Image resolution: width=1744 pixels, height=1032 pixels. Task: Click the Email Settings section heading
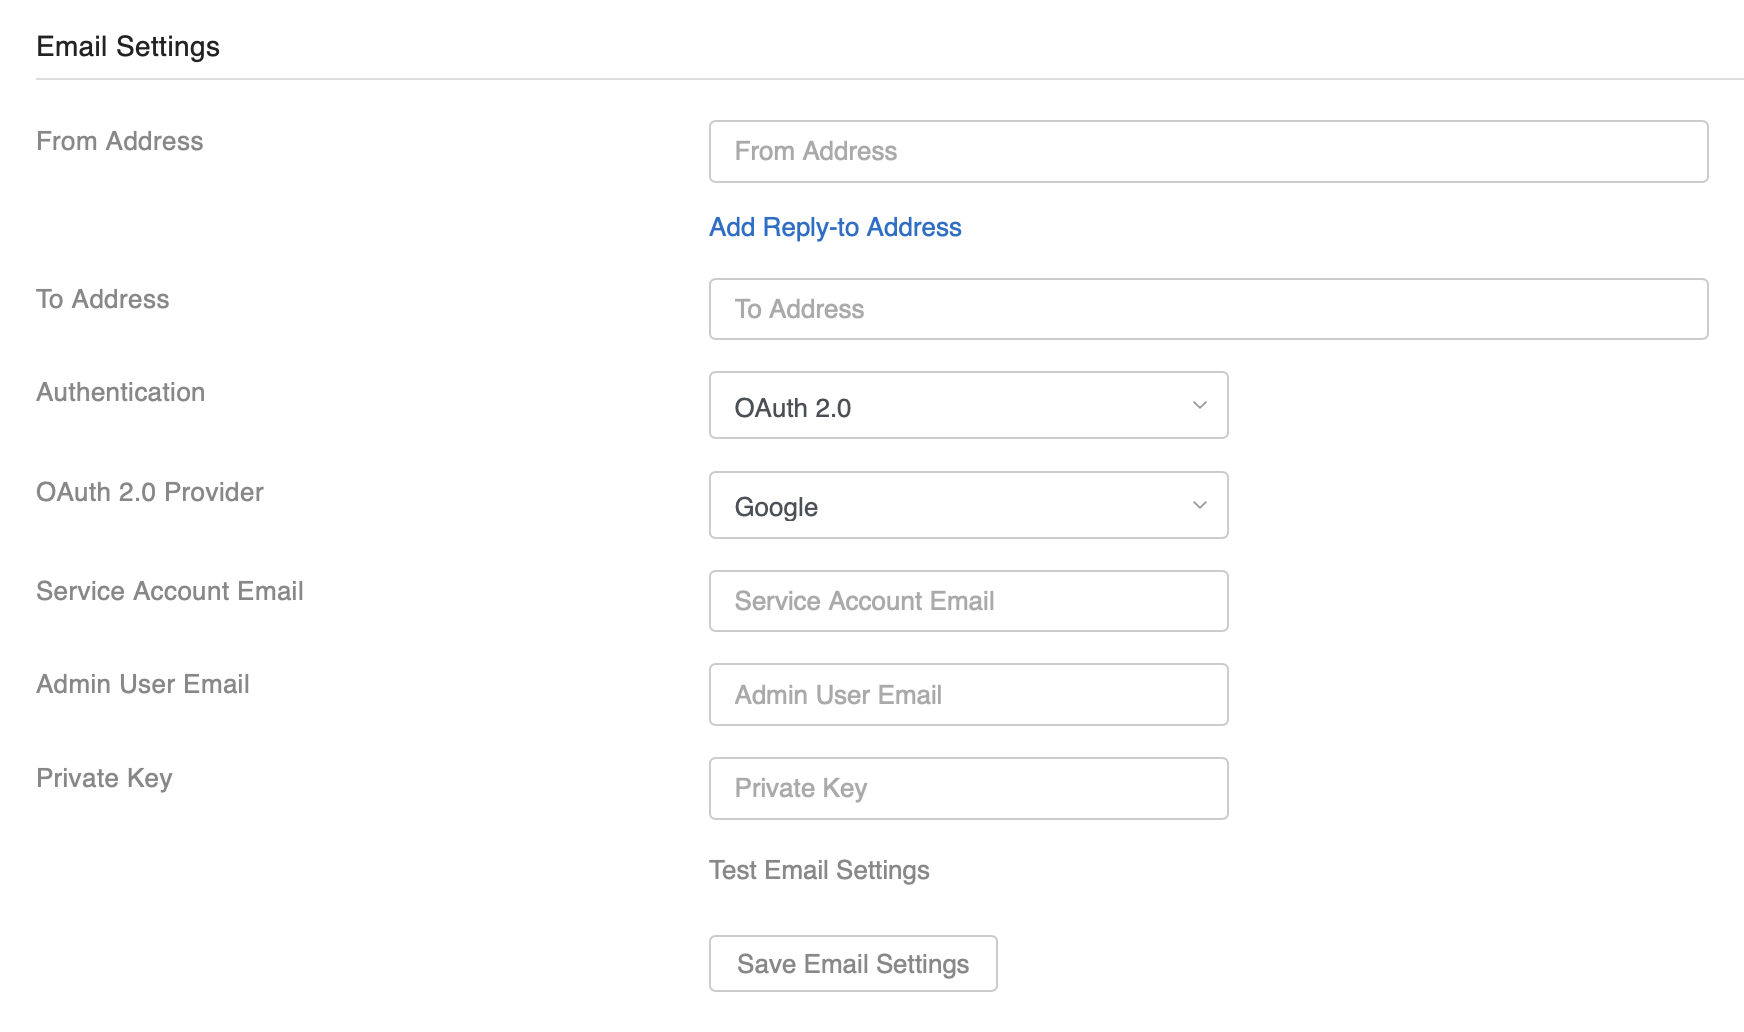[128, 45]
